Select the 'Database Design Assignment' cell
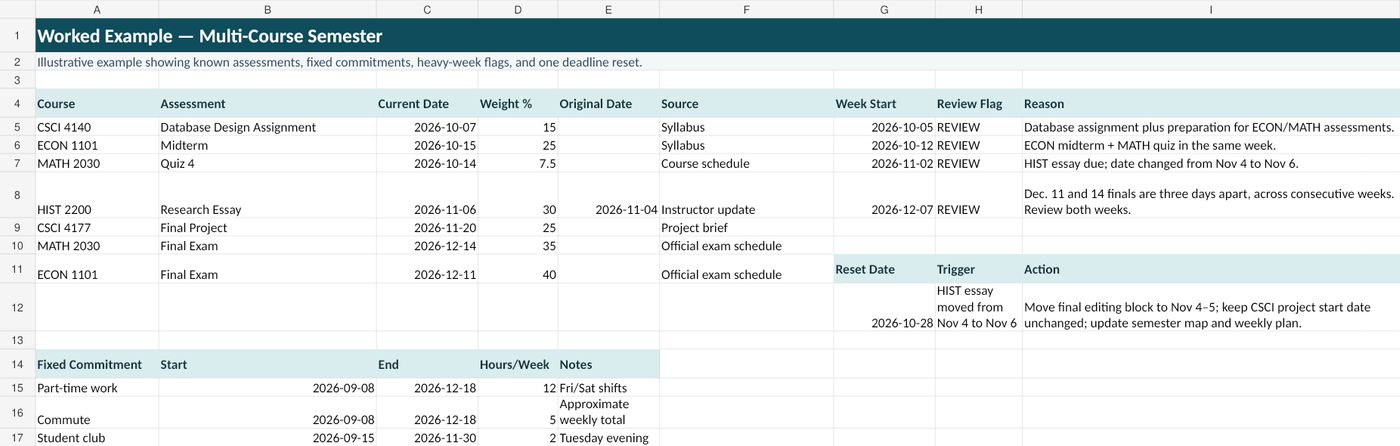This screenshot has height=446, width=1400. pos(267,127)
